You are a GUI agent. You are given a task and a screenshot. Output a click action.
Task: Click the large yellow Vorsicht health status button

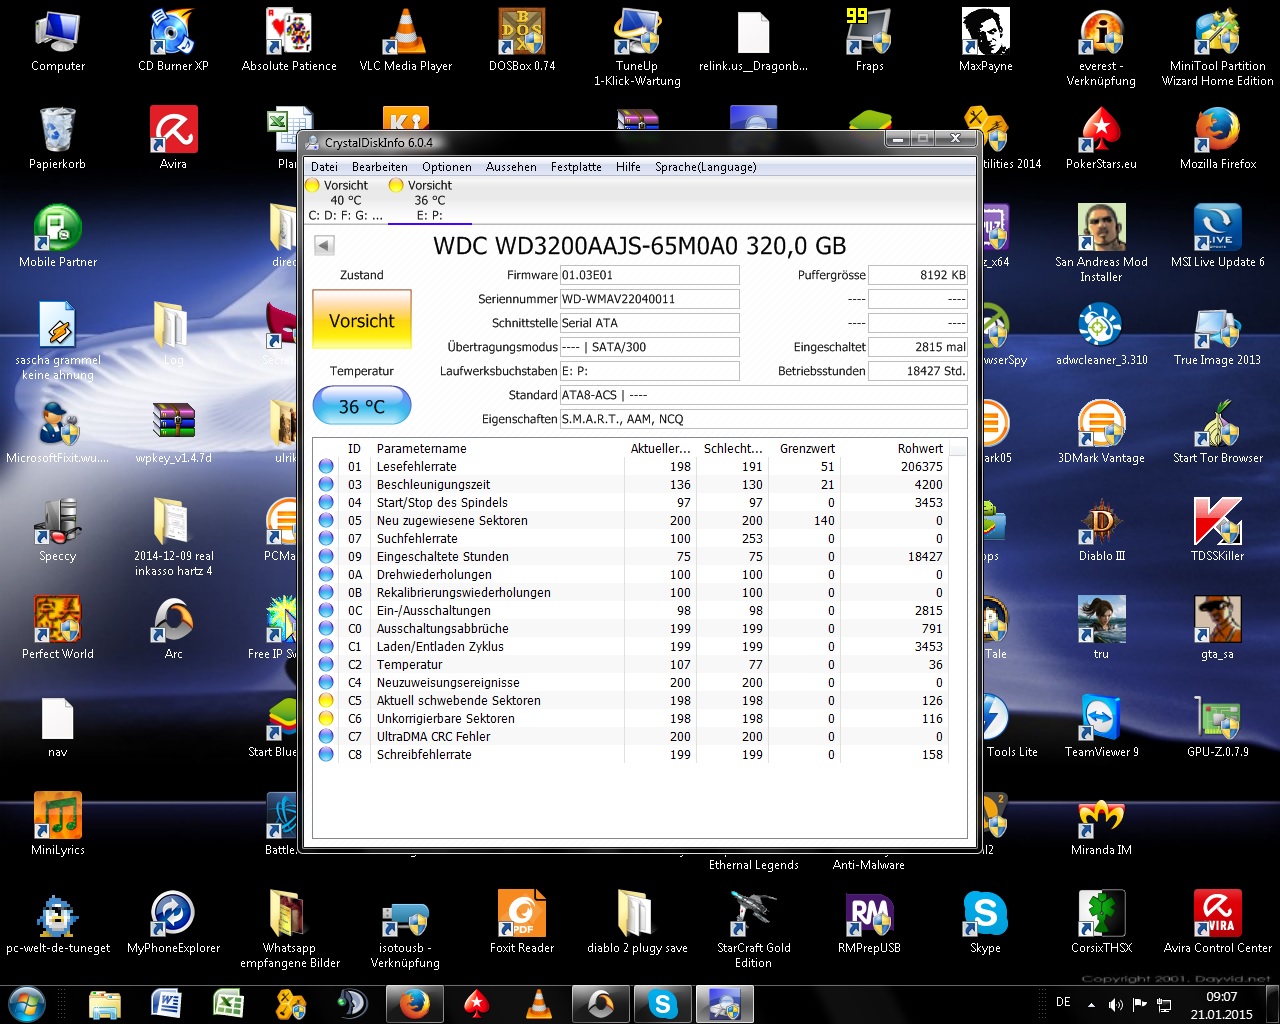click(x=362, y=320)
